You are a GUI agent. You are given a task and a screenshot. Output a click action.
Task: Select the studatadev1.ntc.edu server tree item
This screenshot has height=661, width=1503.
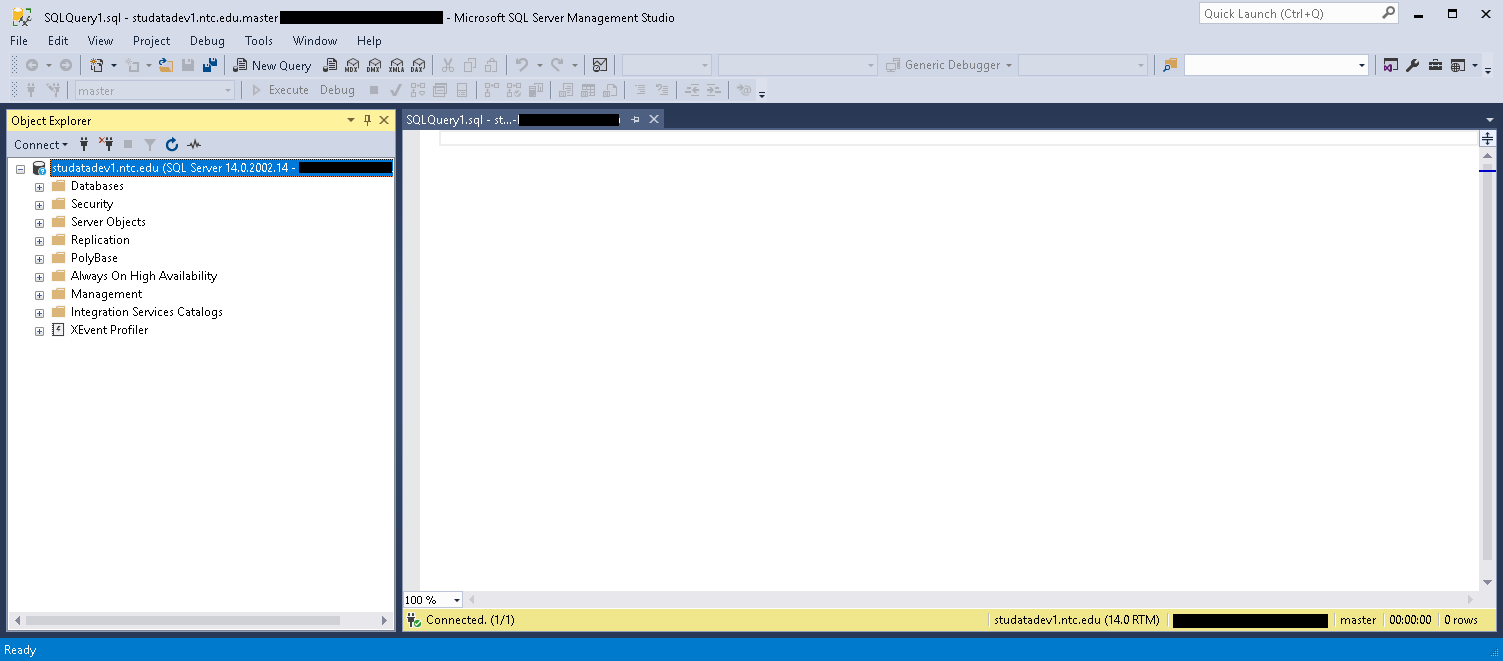[222, 168]
